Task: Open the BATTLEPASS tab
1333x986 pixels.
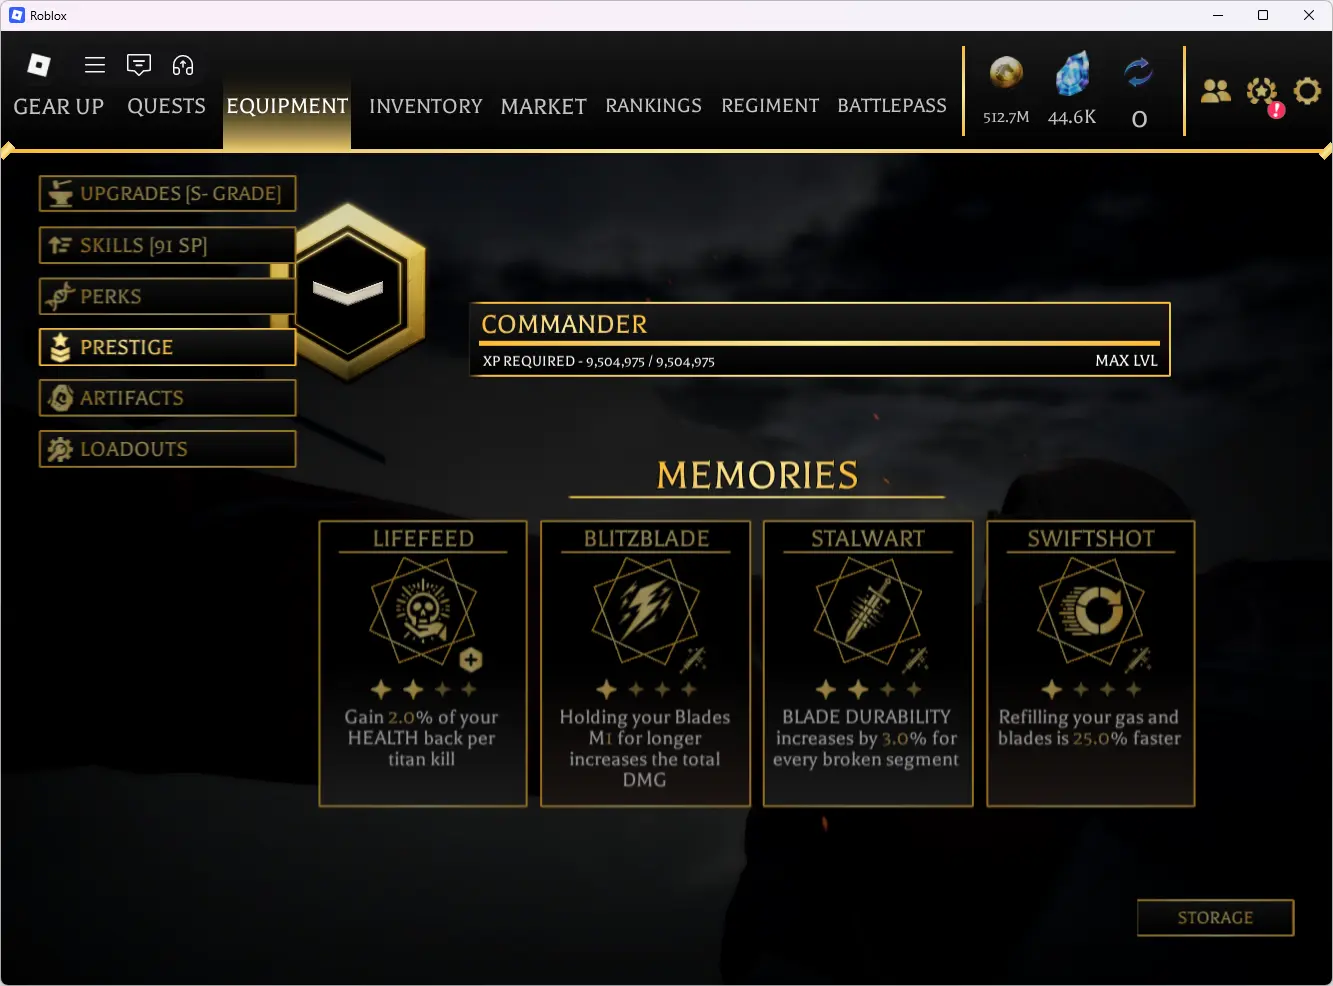Action: point(892,106)
